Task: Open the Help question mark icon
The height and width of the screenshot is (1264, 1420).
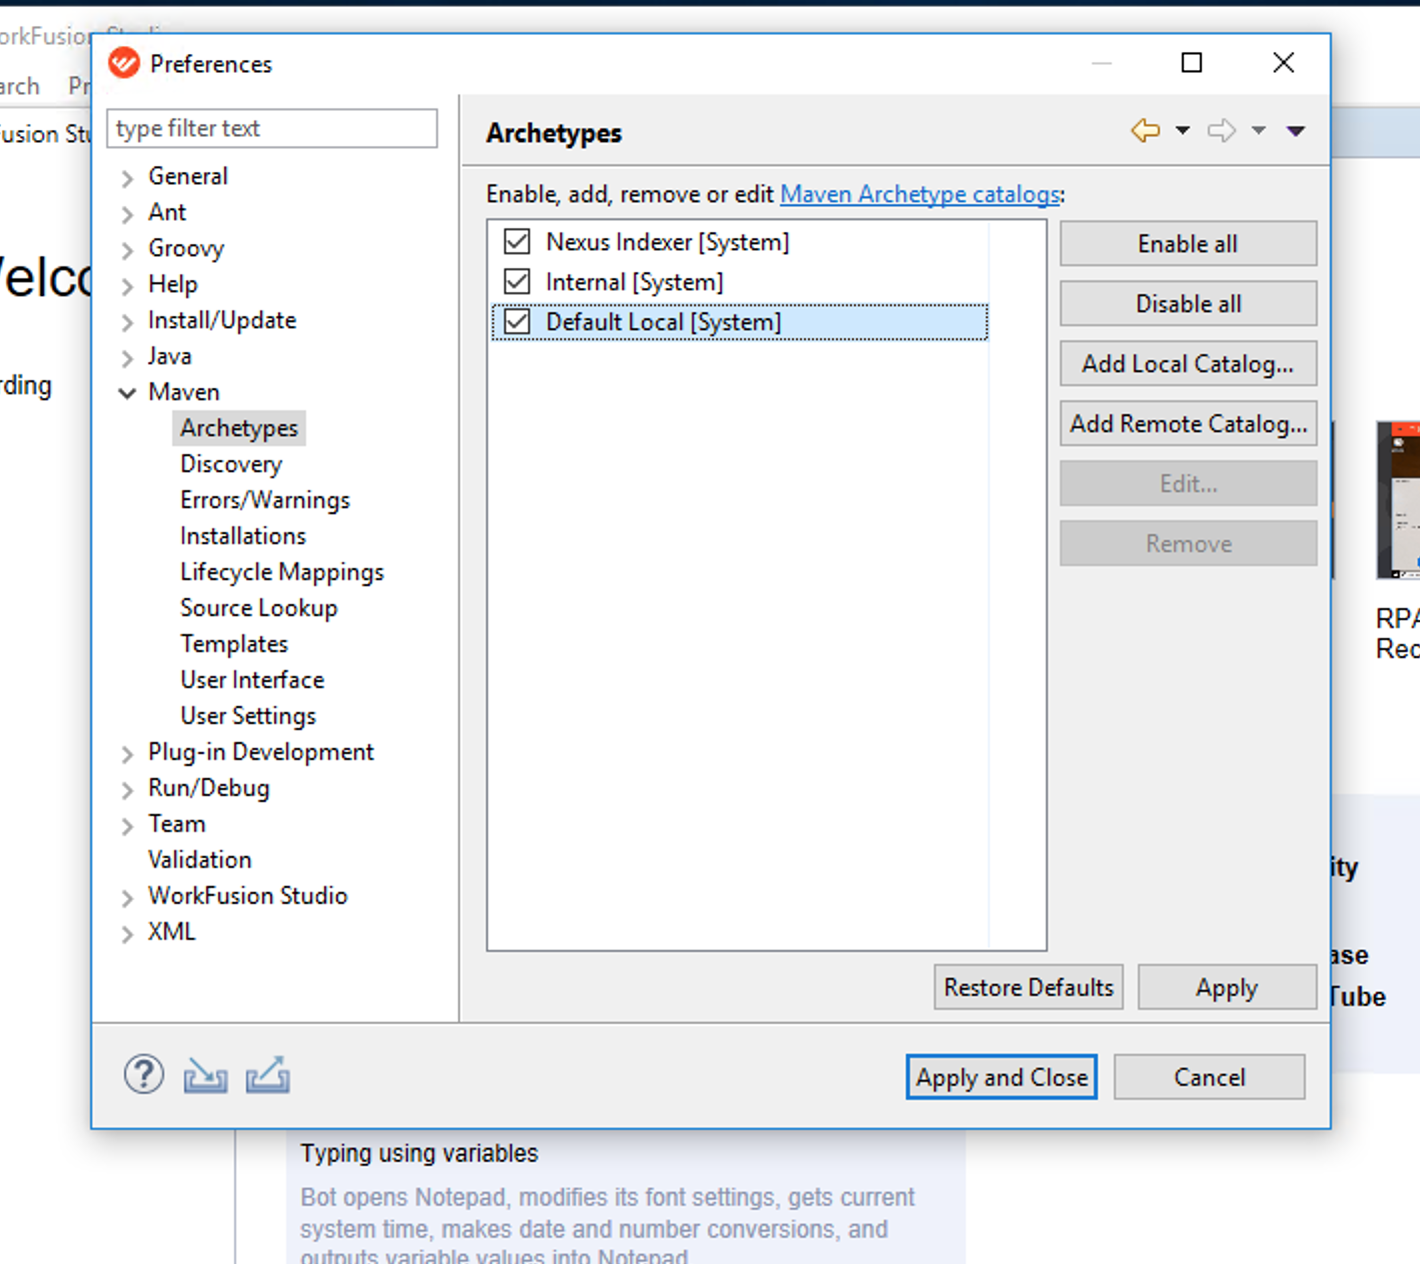Action: pyautogui.click(x=144, y=1075)
